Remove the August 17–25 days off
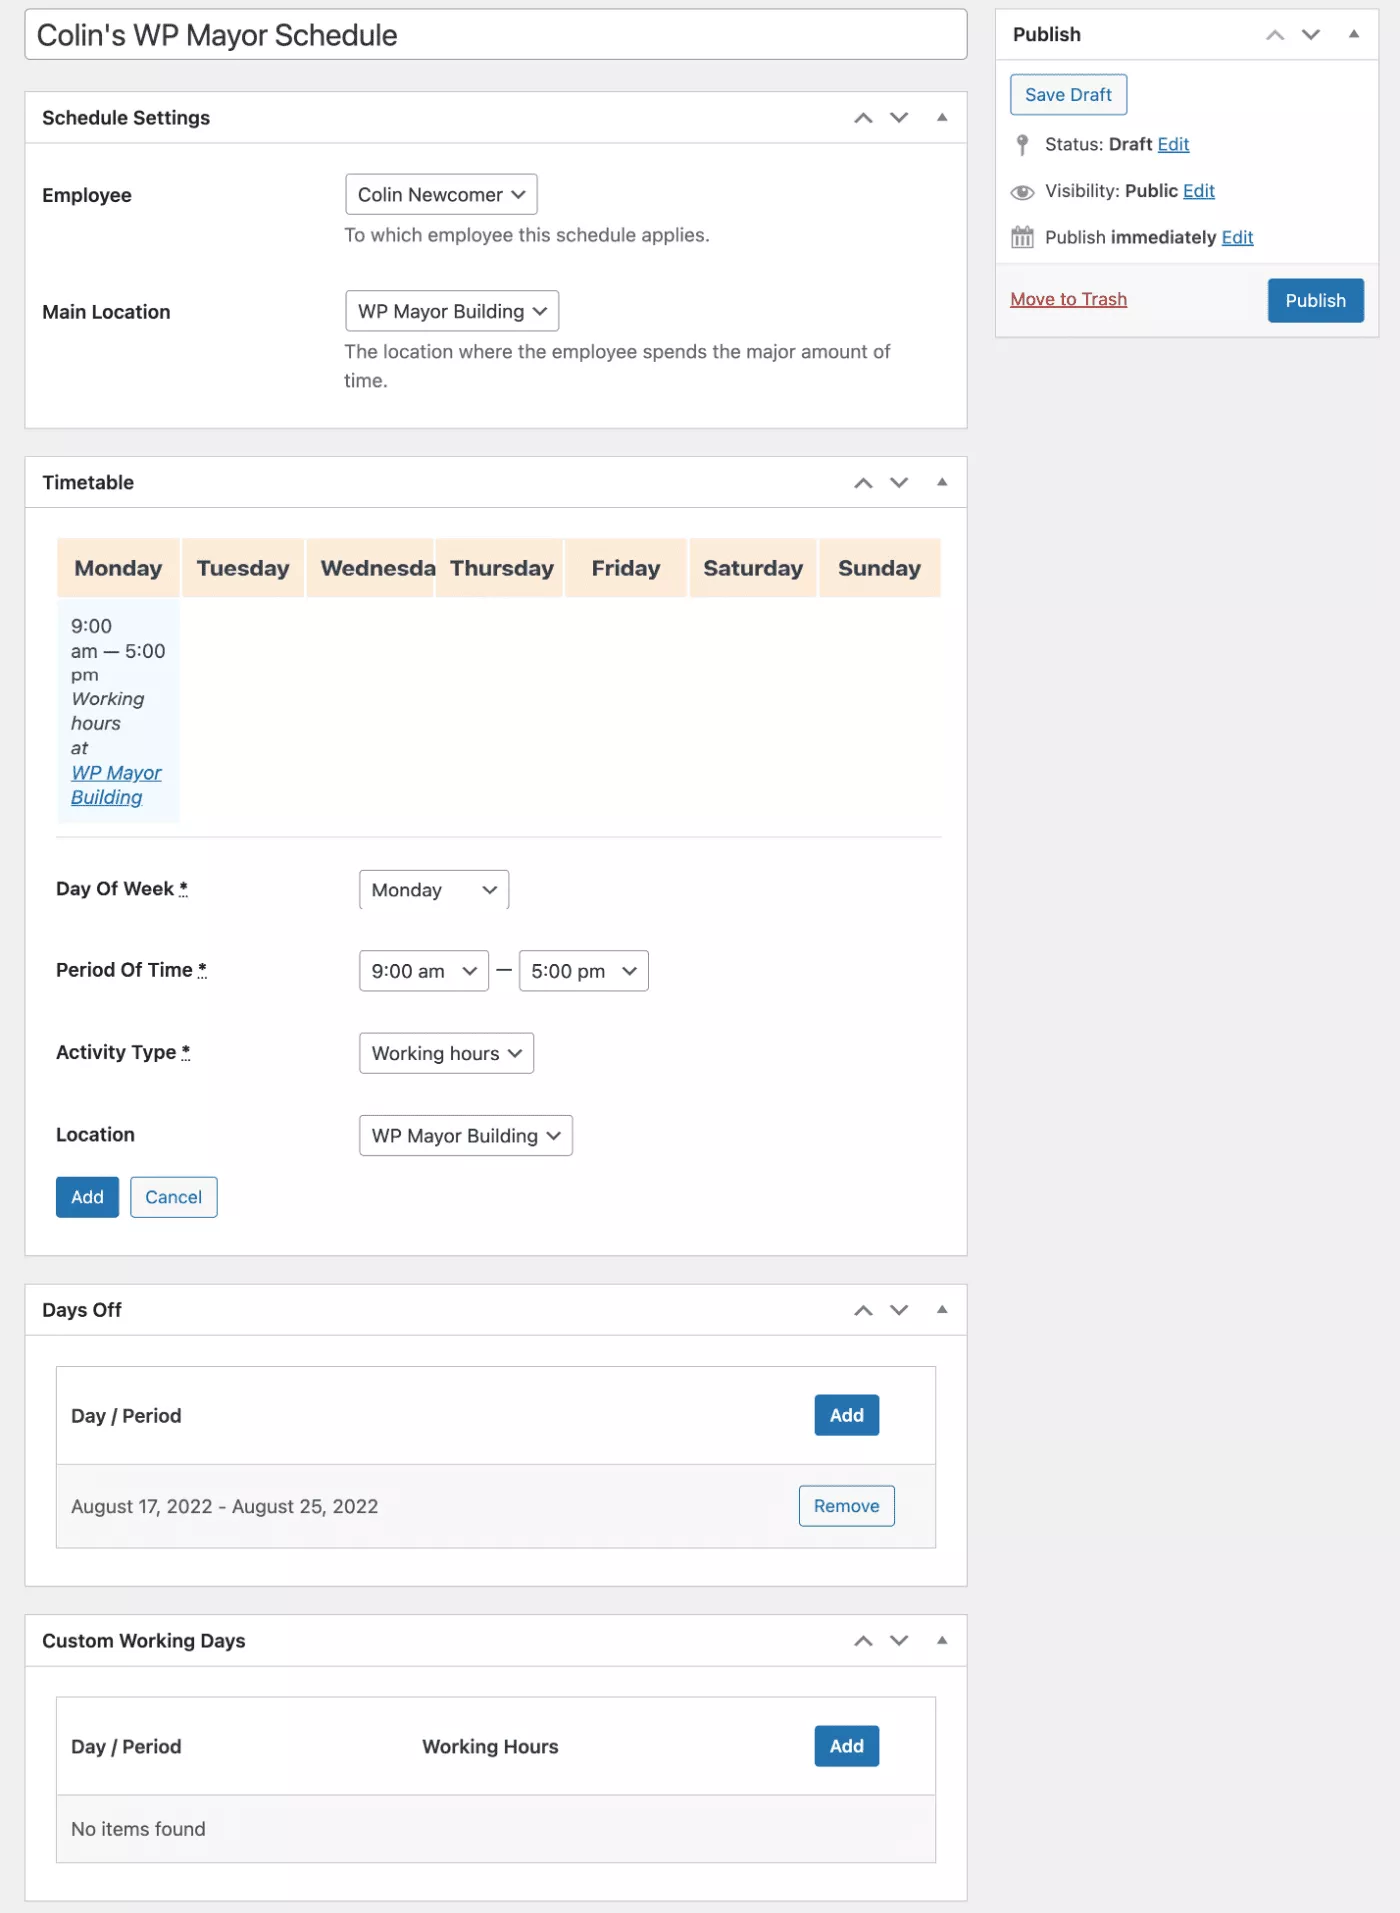1400x1913 pixels. coord(847,1506)
